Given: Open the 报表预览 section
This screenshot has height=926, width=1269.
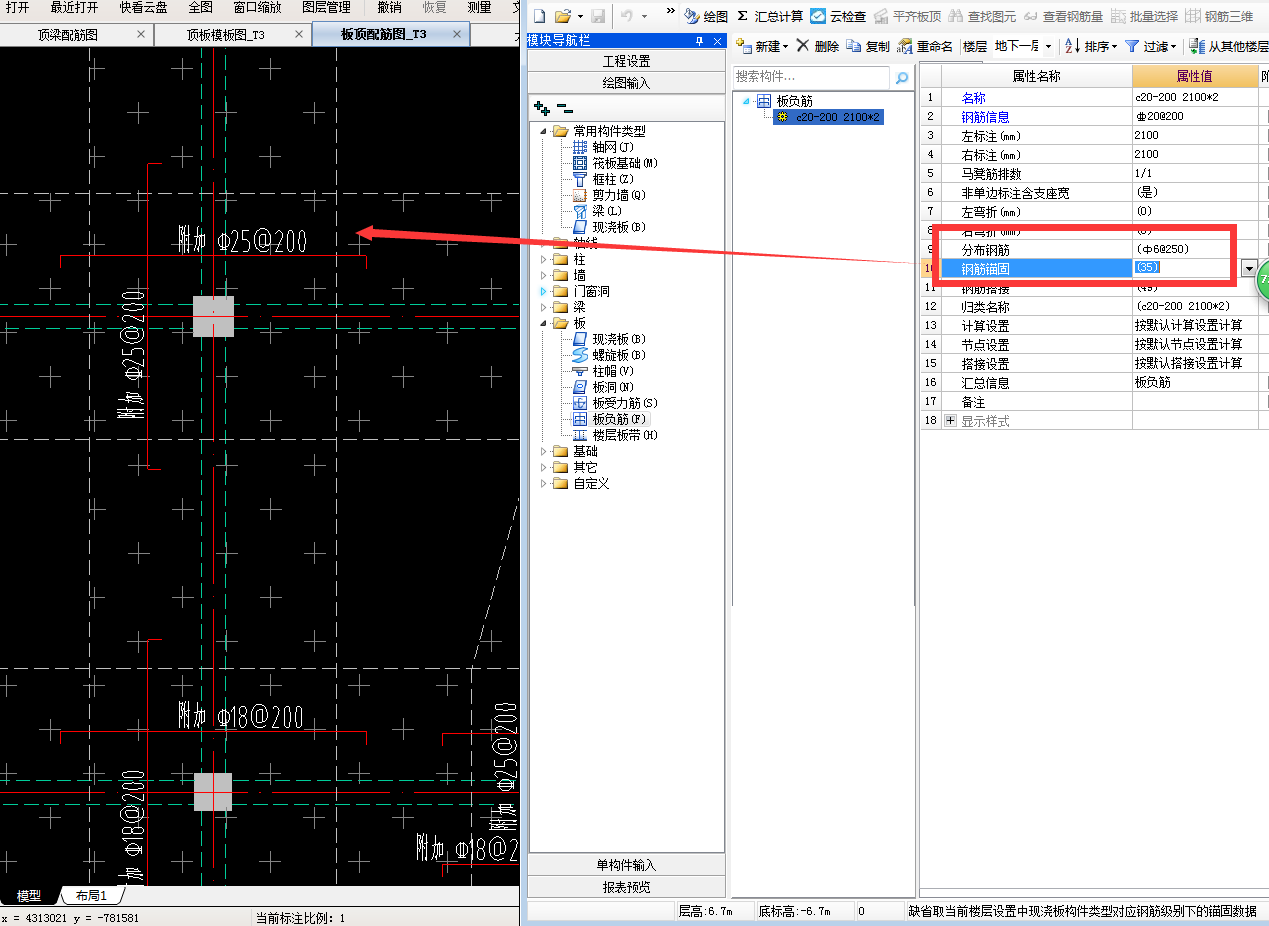Looking at the screenshot, I should pyautogui.click(x=626, y=886).
